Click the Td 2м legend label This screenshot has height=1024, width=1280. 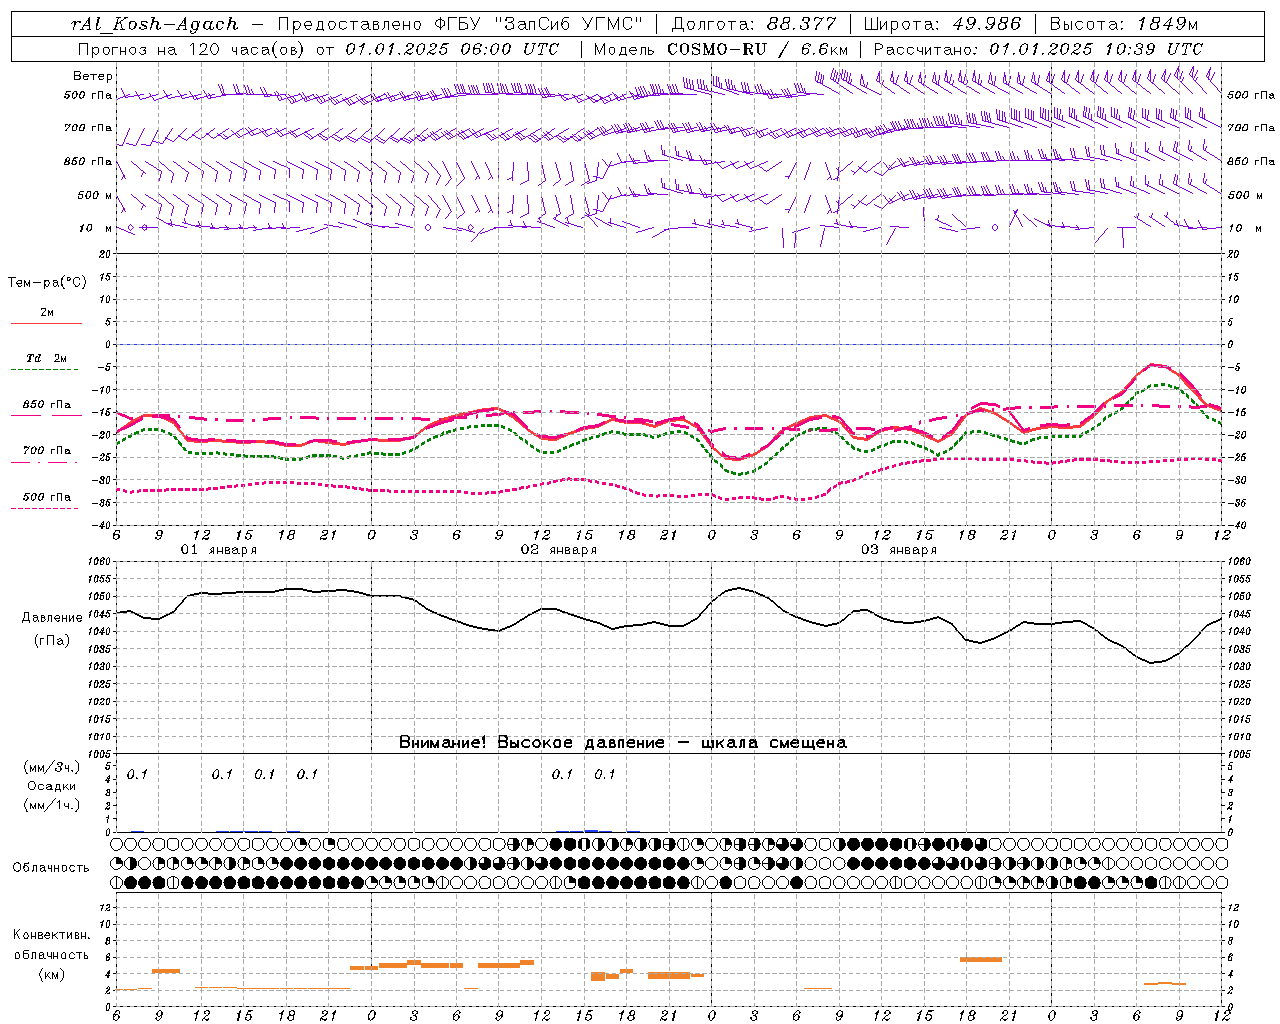[x=46, y=358]
